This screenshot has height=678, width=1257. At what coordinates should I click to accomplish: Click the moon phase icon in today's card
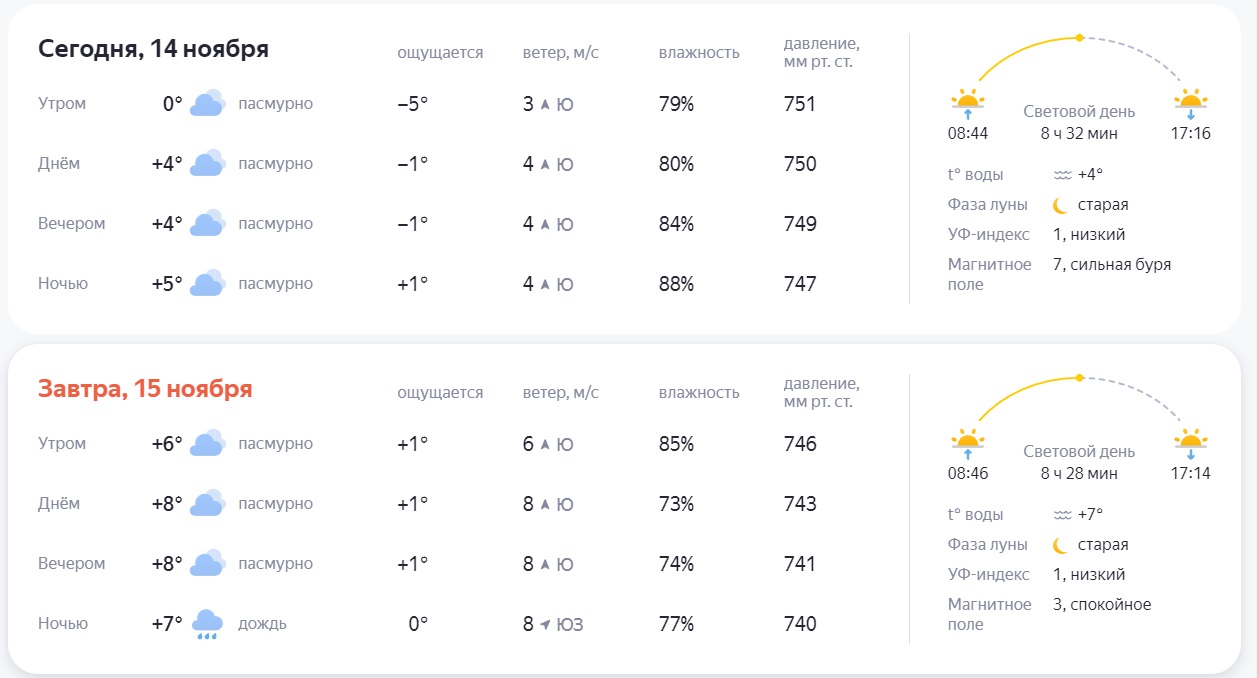1060,205
